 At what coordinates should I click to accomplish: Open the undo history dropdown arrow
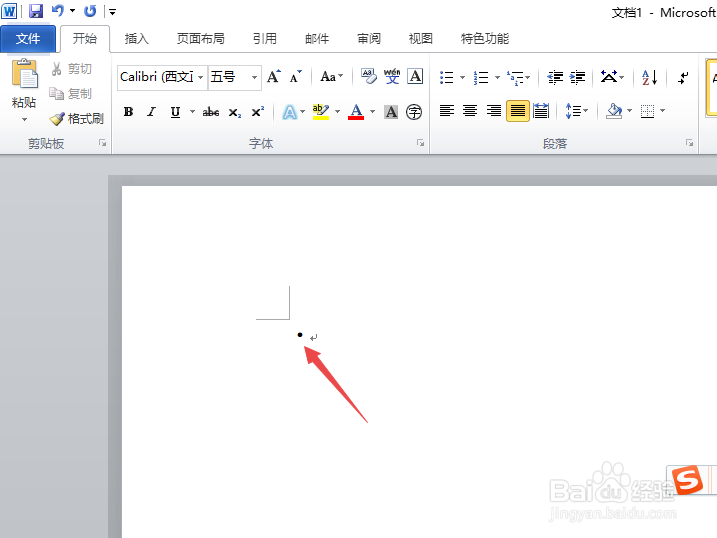click(x=72, y=11)
